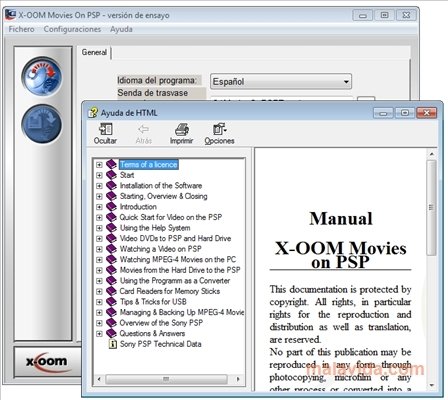Expand Quick Start for Video on the PSP
448x400 pixels.
pos(99,218)
